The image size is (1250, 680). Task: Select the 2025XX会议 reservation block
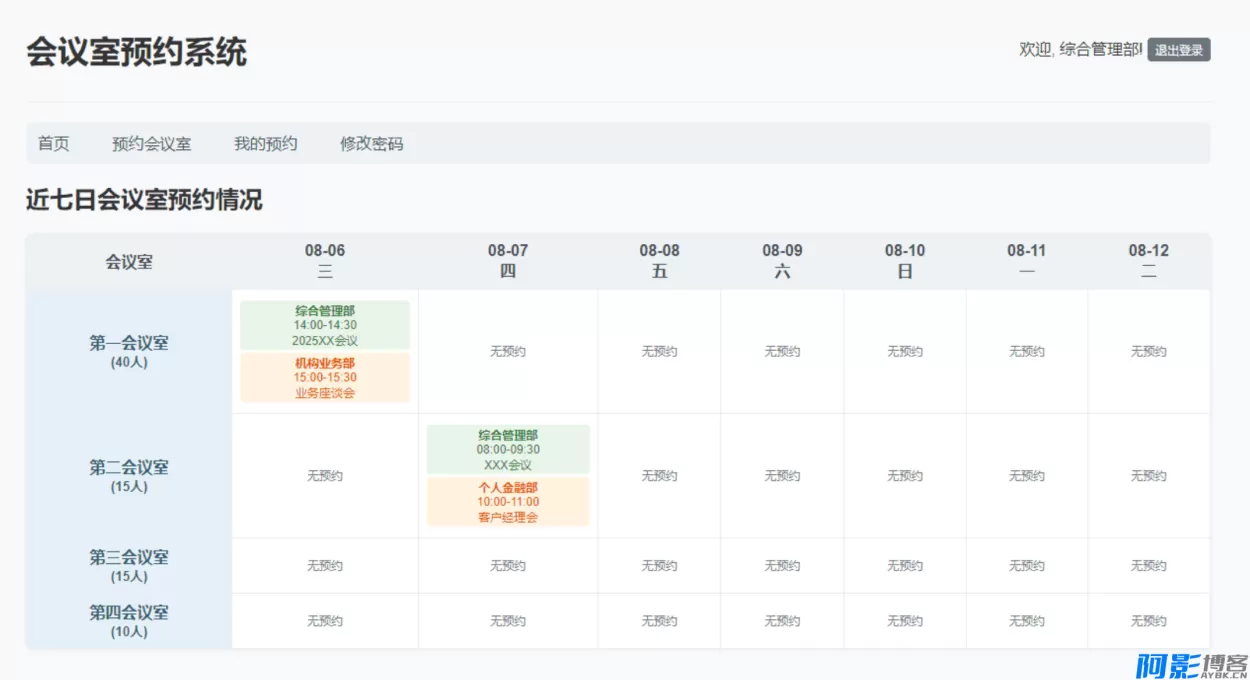pos(324,324)
